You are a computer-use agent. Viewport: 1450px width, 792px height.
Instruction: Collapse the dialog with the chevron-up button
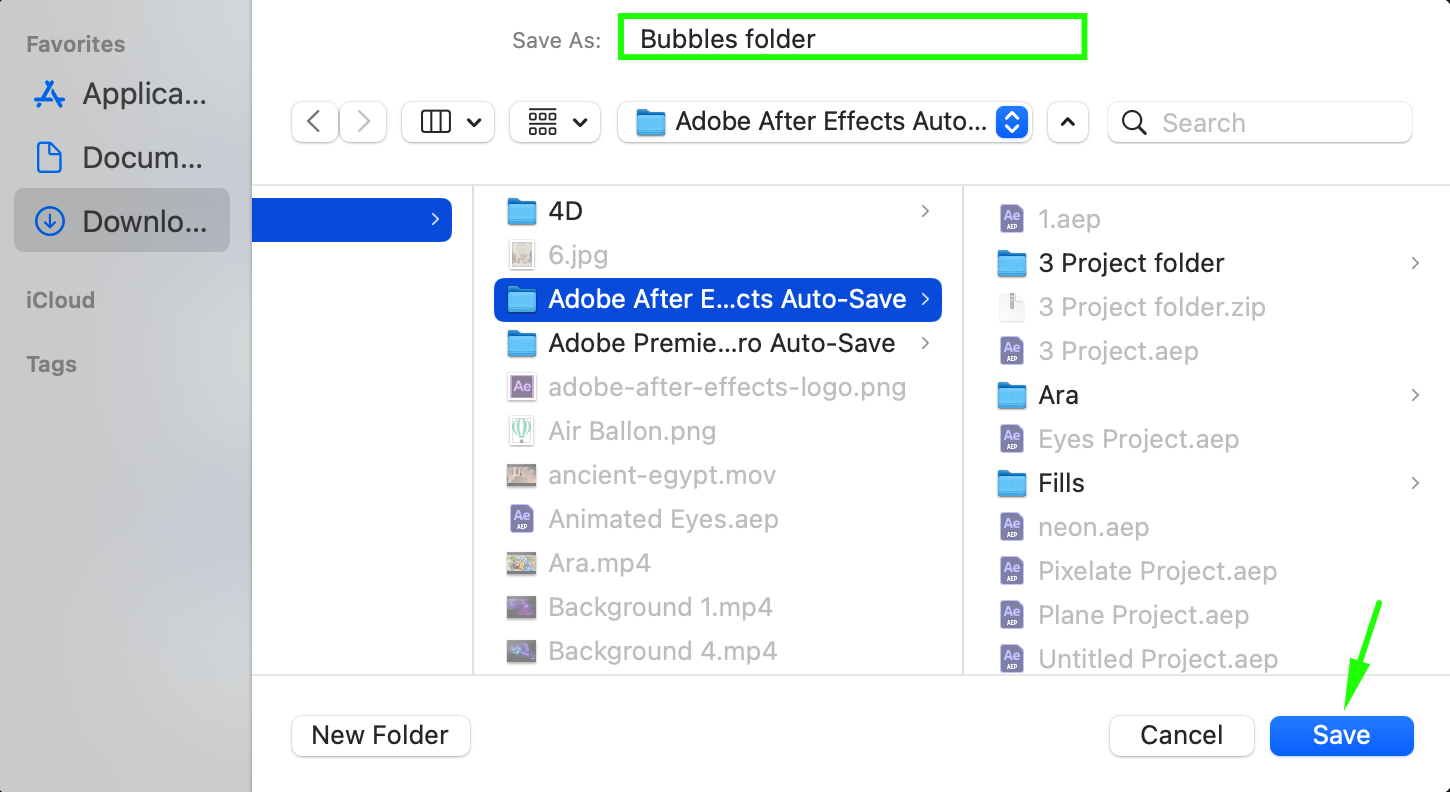coord(1067,122)
